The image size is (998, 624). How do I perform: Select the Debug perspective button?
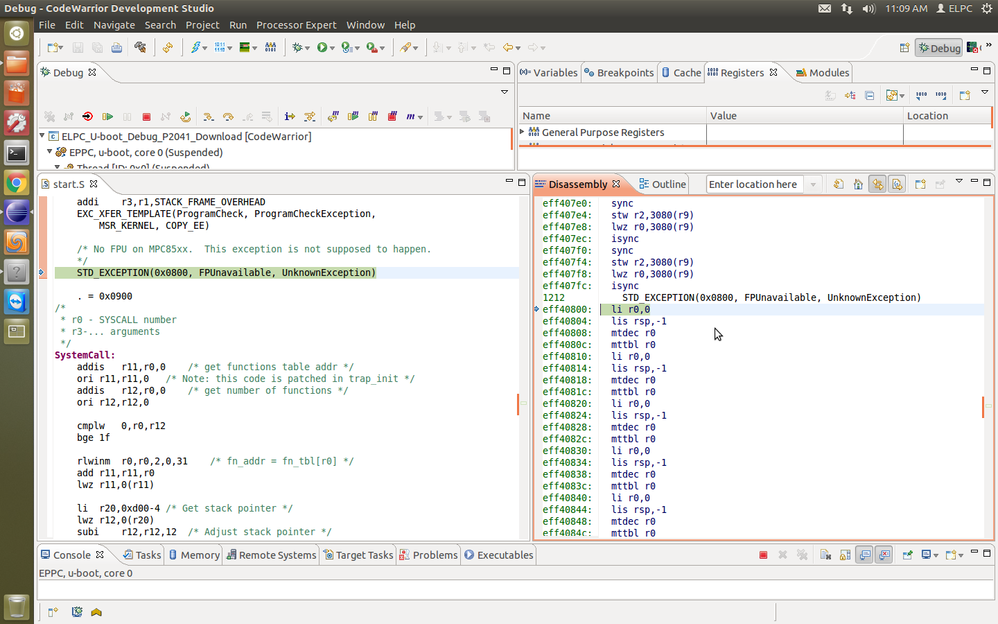coord(938,47)
